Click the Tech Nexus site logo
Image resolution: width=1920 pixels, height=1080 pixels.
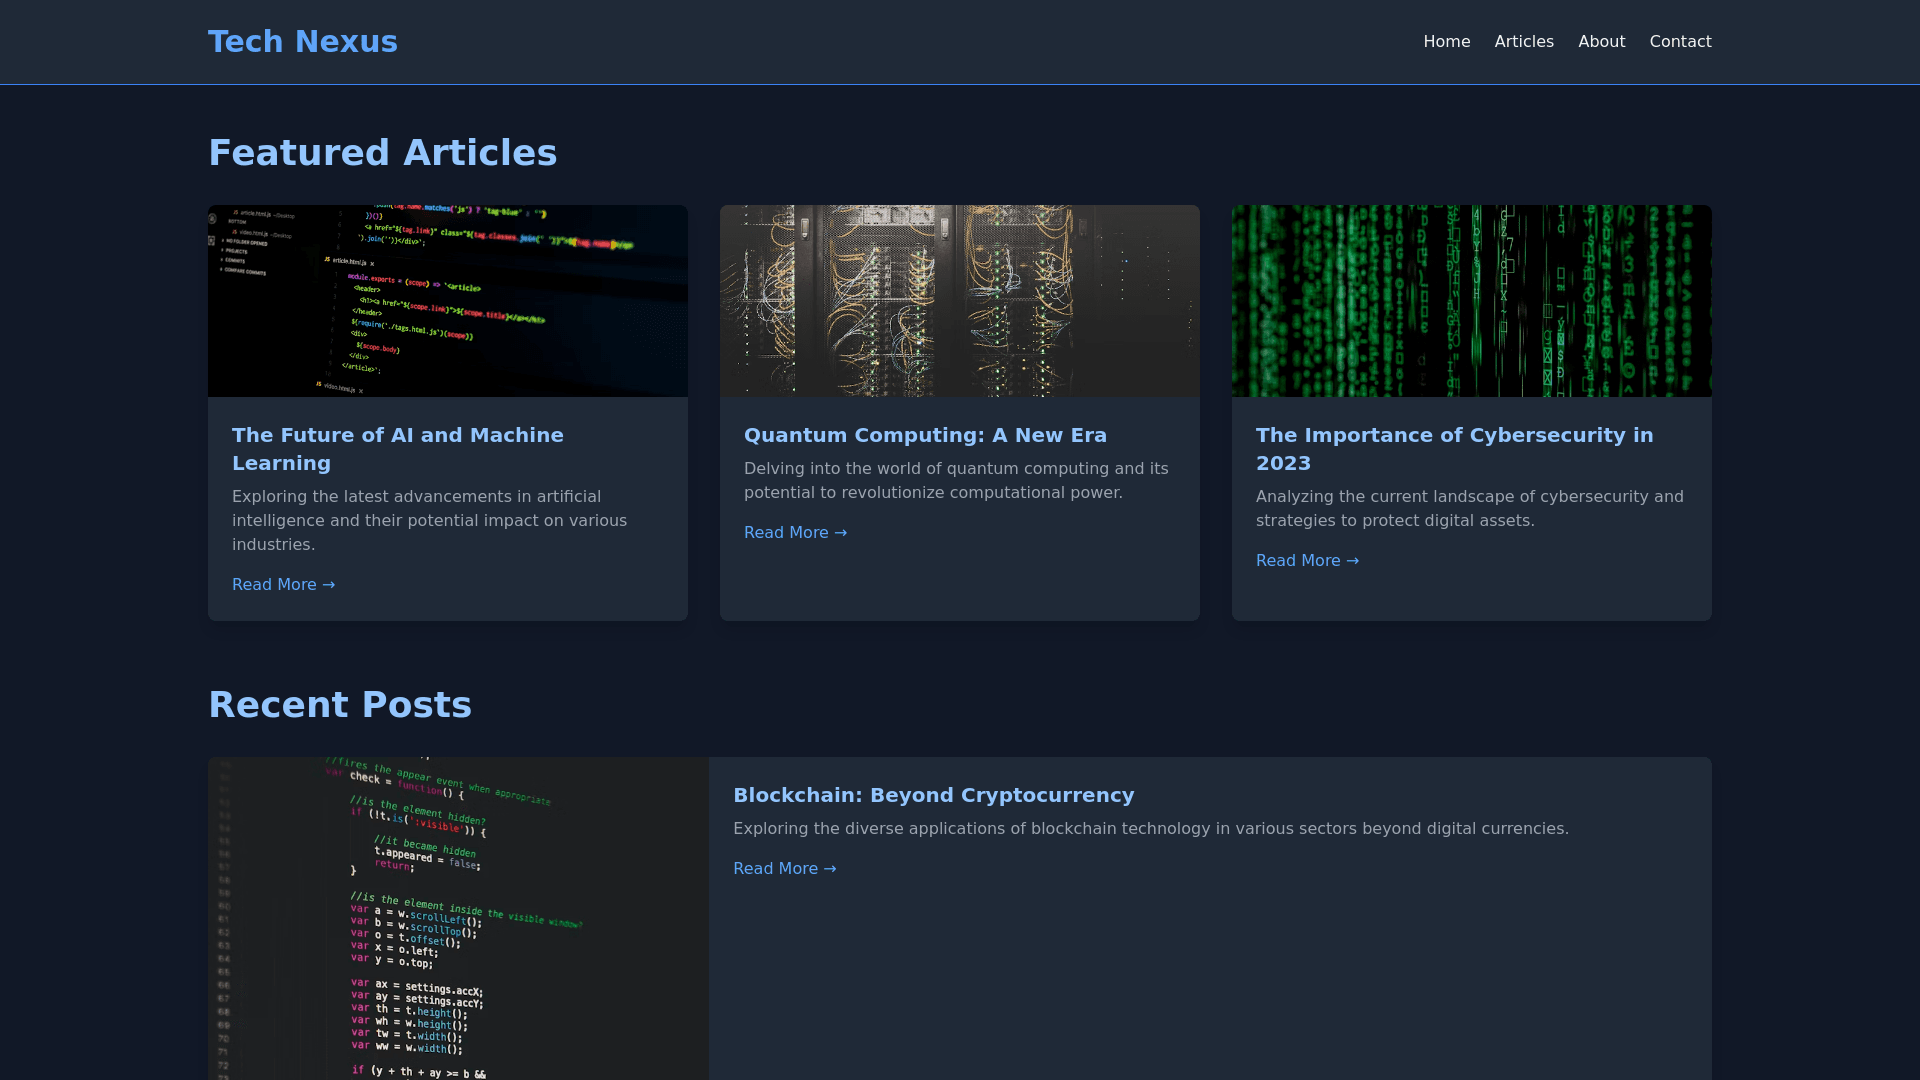[x=302, y=41]
